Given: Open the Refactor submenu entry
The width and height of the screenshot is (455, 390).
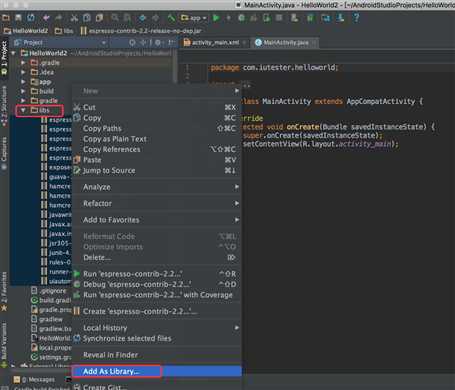Looking at the screenshot, I should 157,203.
